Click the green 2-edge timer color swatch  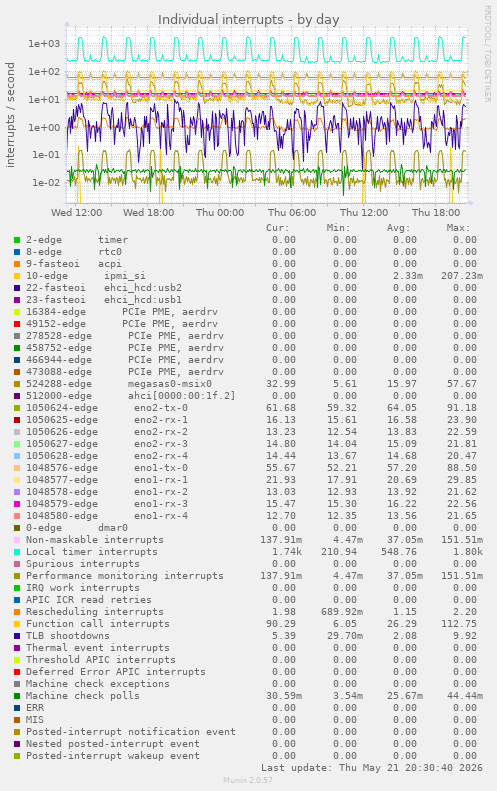tap(17, 240)
